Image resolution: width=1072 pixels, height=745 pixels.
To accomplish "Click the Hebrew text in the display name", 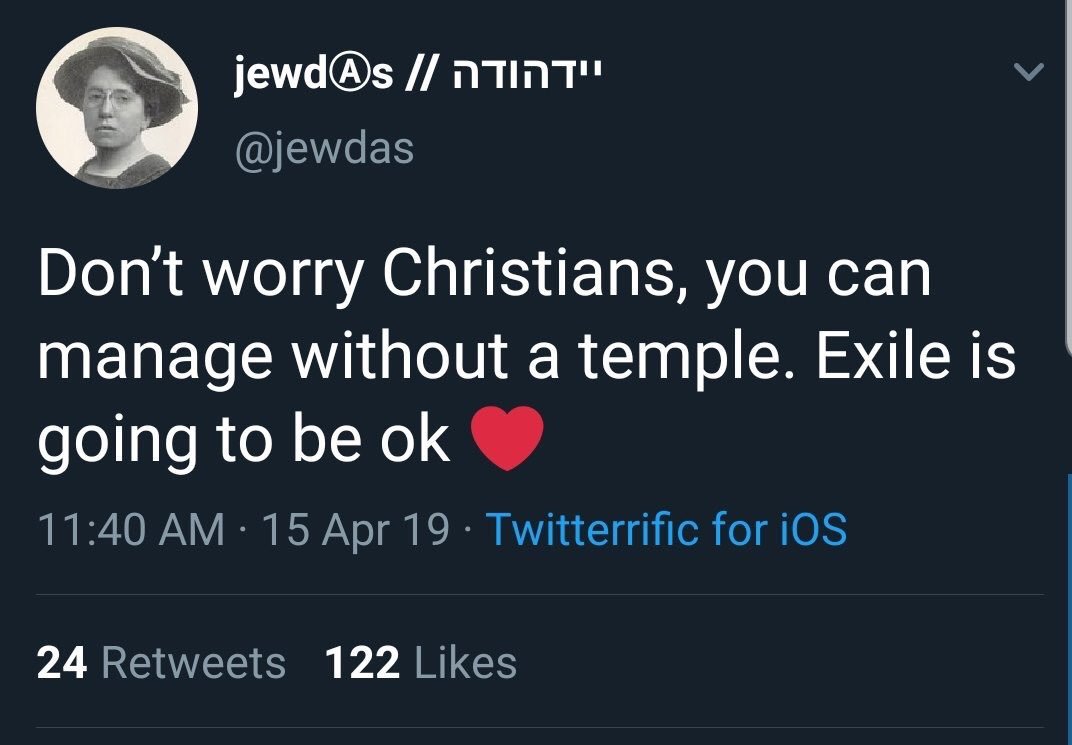I will [529, 77].
